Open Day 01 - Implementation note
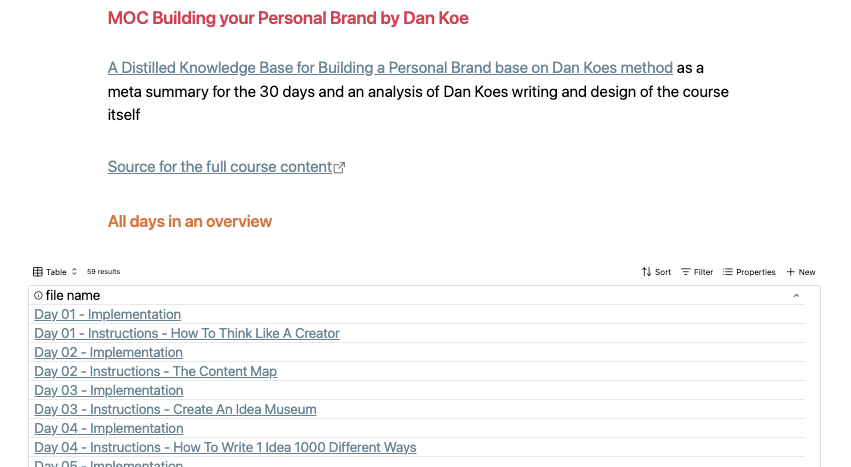The image size is (851, 467). click(107, 314)
